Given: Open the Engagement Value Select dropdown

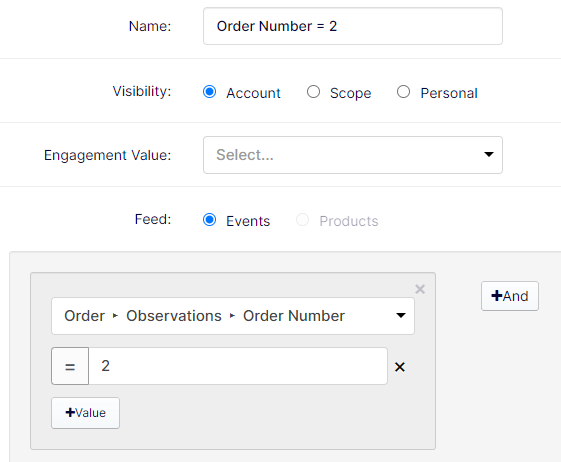Looking at the screenshot, I should point(353,155).
